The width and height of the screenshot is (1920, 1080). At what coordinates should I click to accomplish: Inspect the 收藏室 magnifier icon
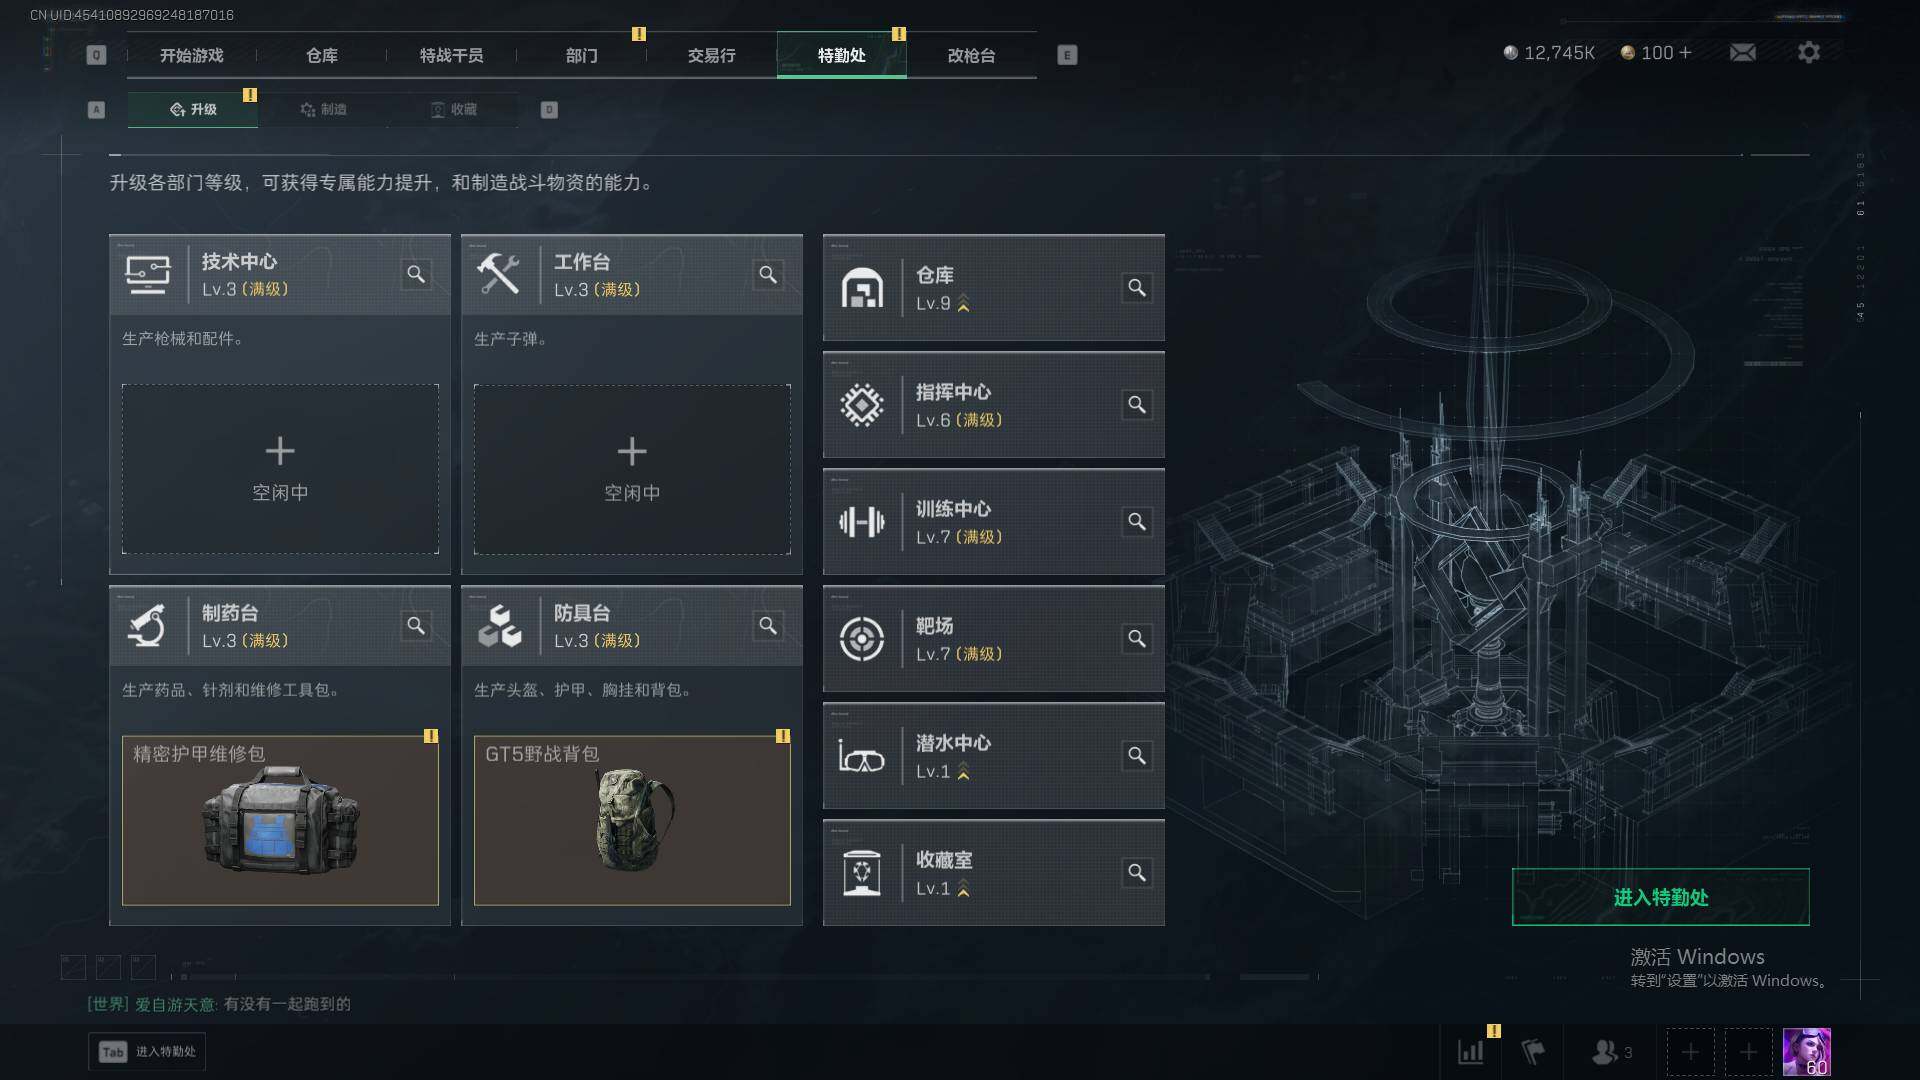point(1137,873)
